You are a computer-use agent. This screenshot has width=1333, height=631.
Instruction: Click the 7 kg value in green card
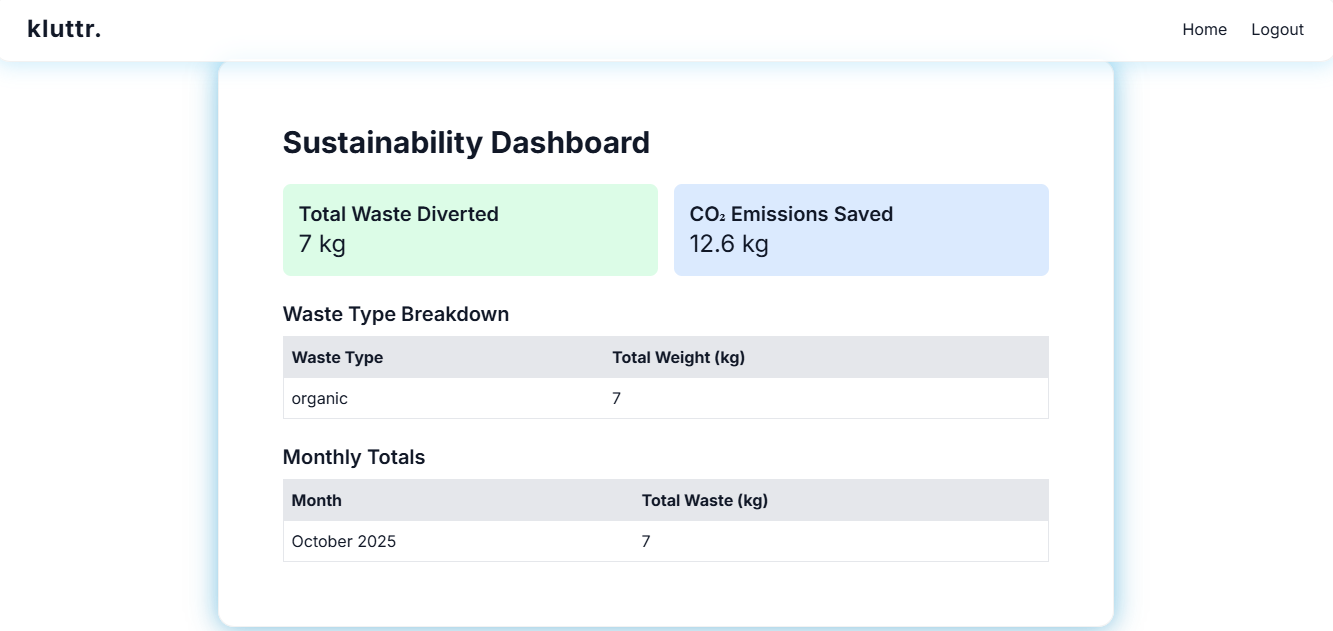[x=322, y=244]
